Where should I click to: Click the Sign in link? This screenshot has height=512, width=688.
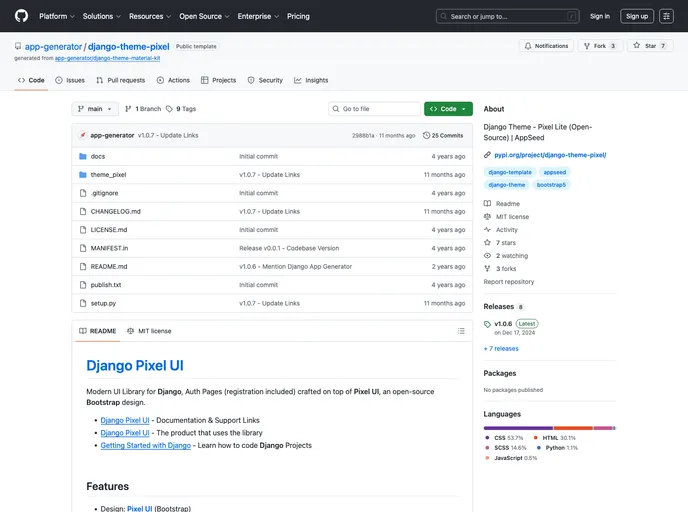pyautogui.click(x=600, y=16)
